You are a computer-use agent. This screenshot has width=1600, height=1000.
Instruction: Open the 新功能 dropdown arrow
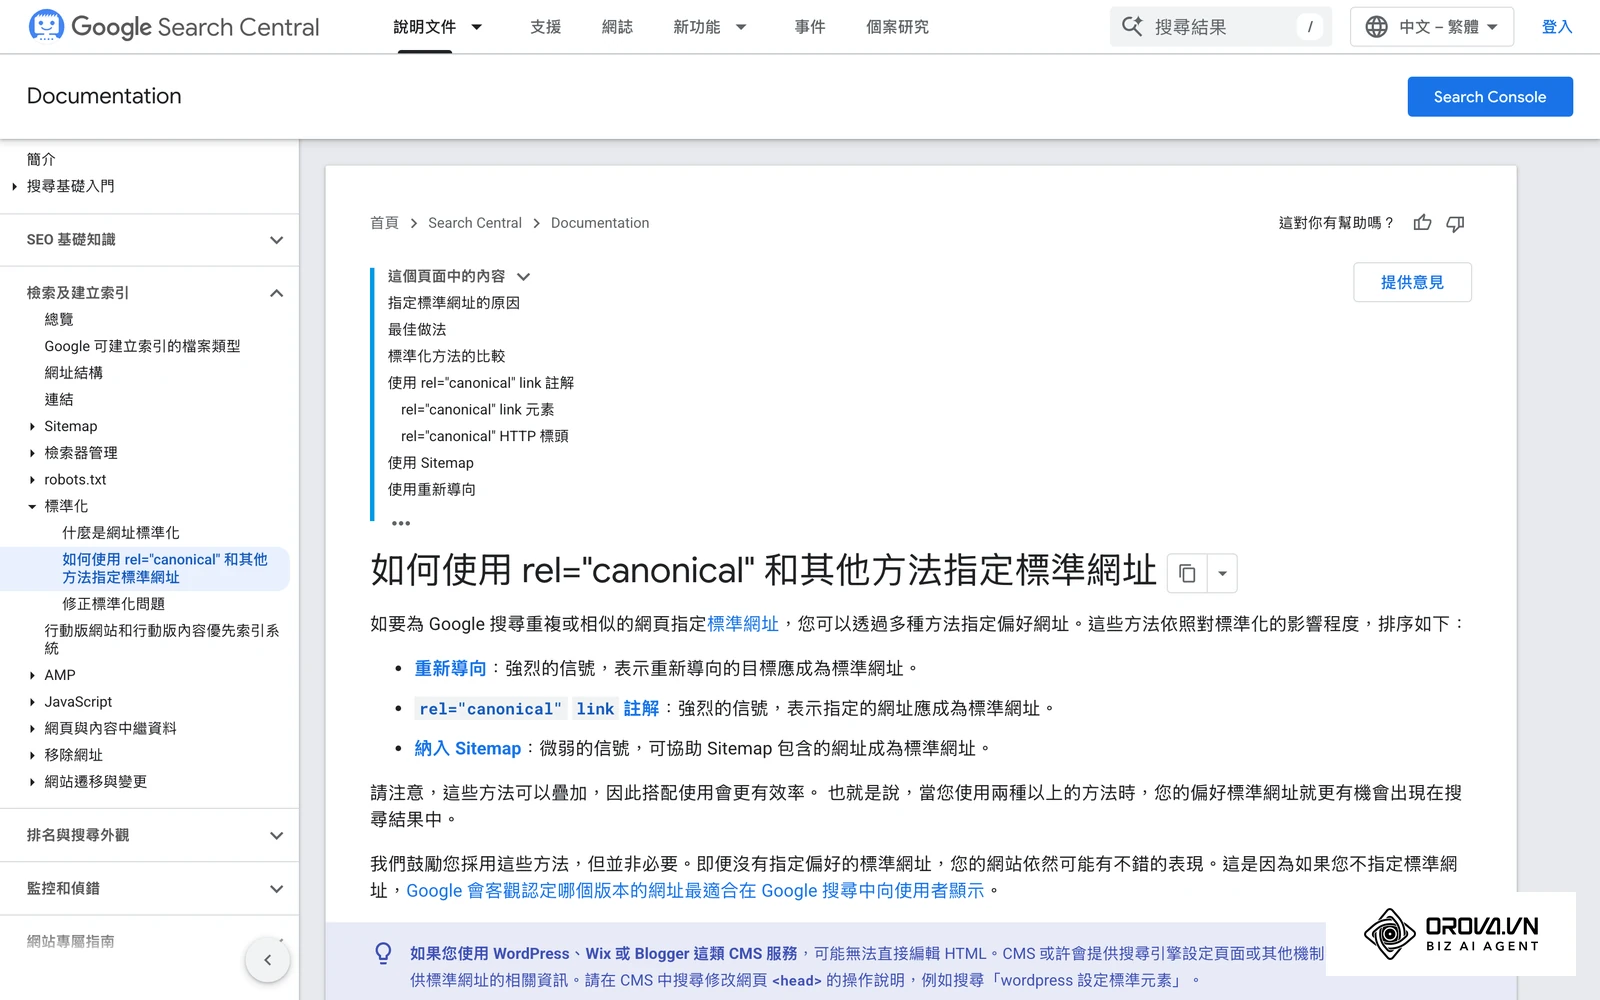pos(741,27)
